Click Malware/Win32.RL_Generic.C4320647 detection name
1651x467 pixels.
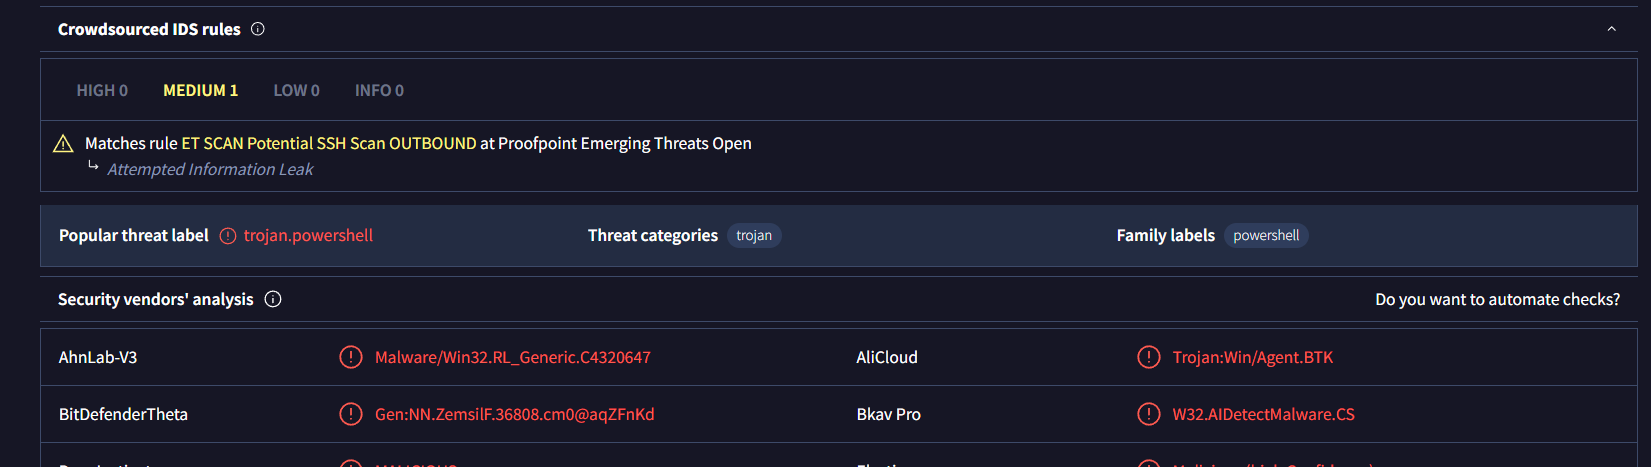512,357
